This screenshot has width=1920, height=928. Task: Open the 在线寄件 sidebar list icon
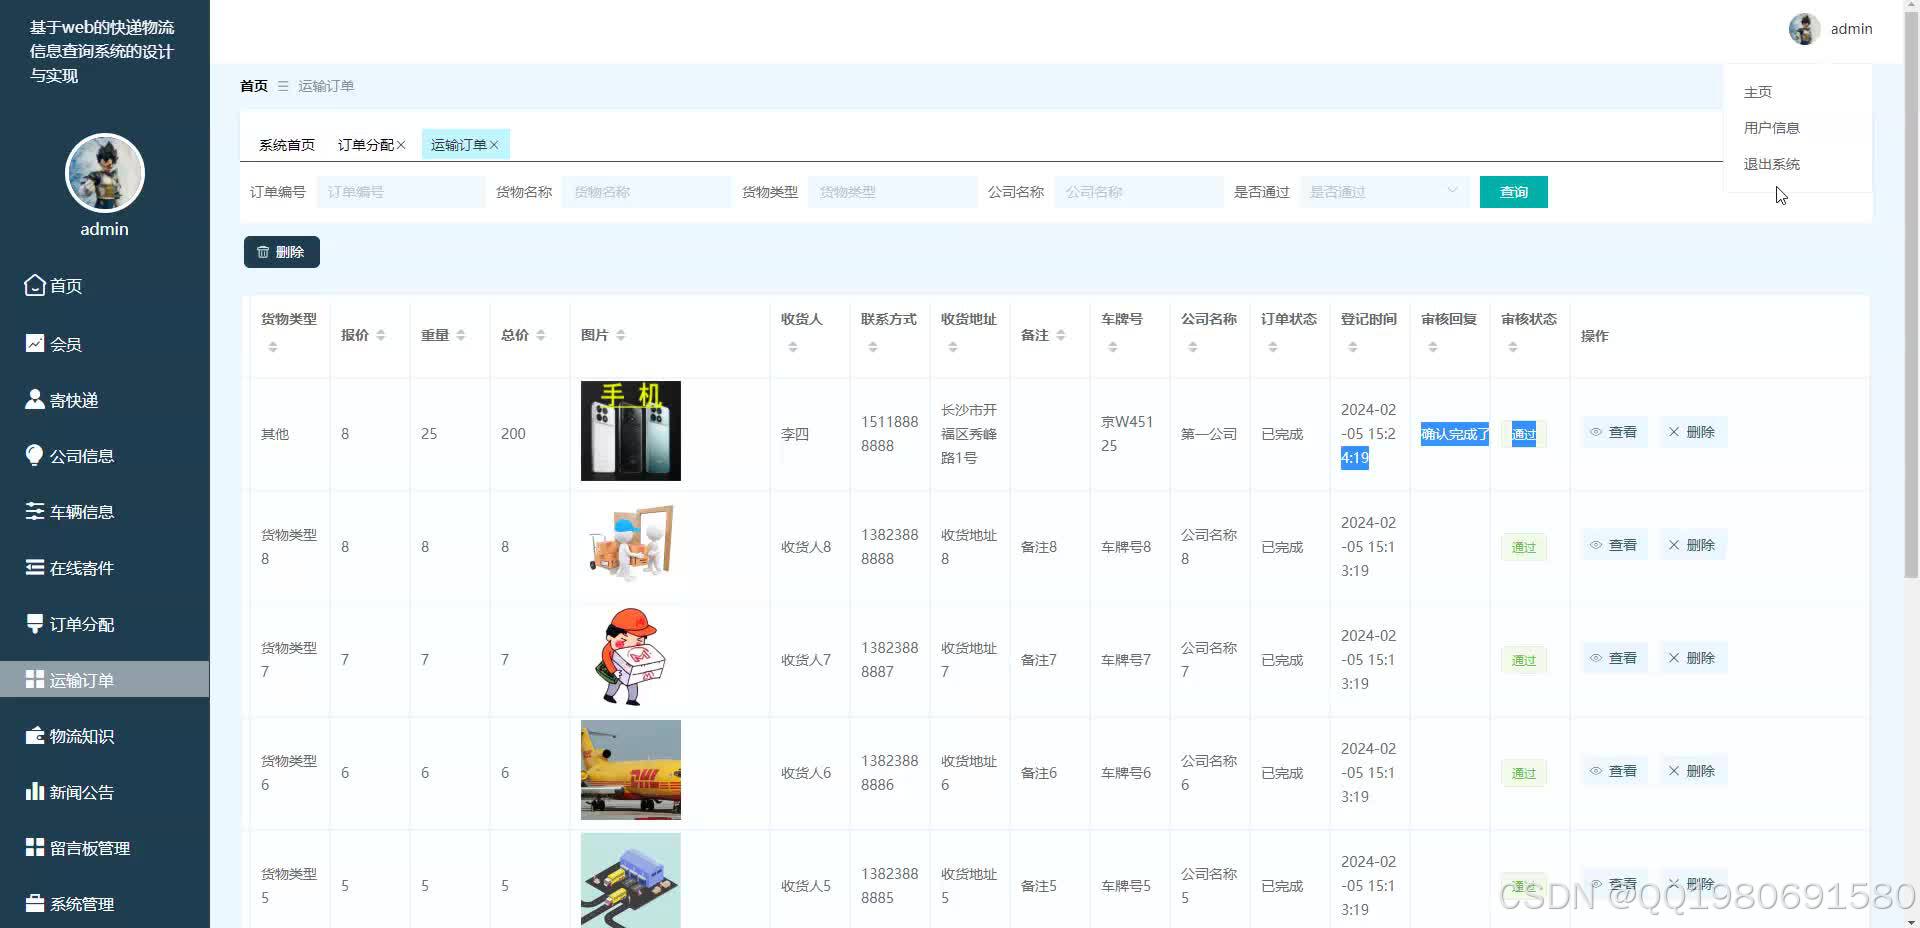tap(35, 567)
